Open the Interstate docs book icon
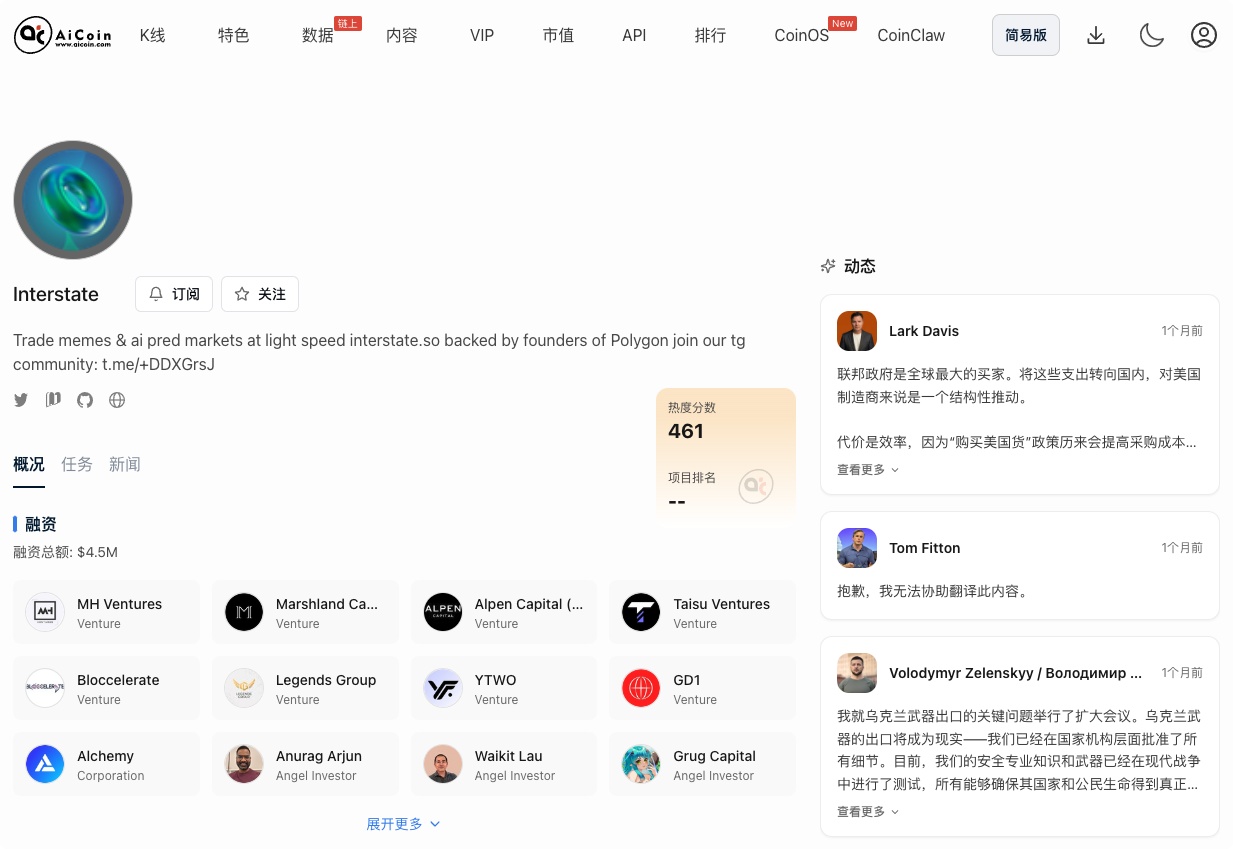The image size is (1233, 849). tap(53, 400)
